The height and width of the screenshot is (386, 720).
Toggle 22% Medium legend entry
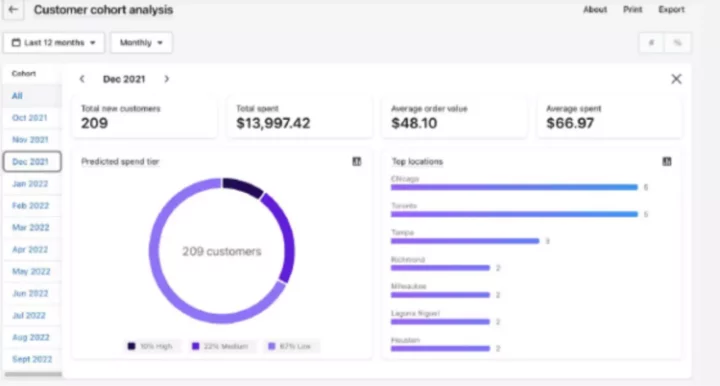pos(220,346)
